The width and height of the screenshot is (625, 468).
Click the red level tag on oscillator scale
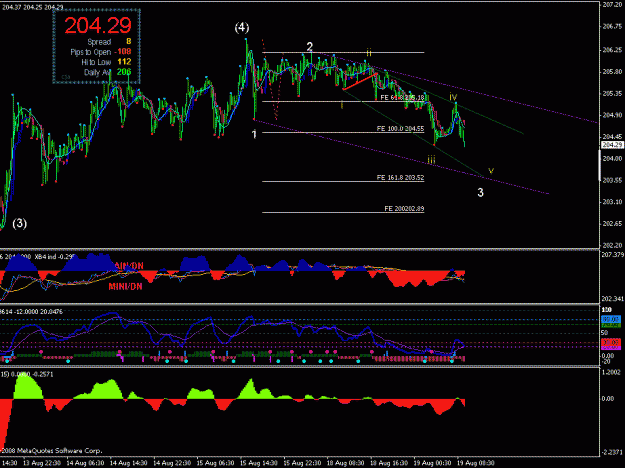click(x=611, y=342)
